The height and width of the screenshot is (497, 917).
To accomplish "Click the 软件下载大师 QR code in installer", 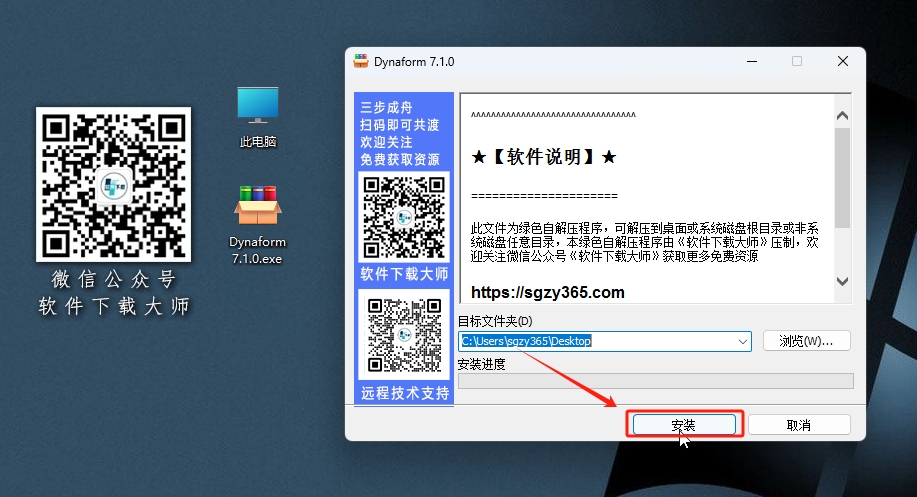I will [x=404, y=217].
